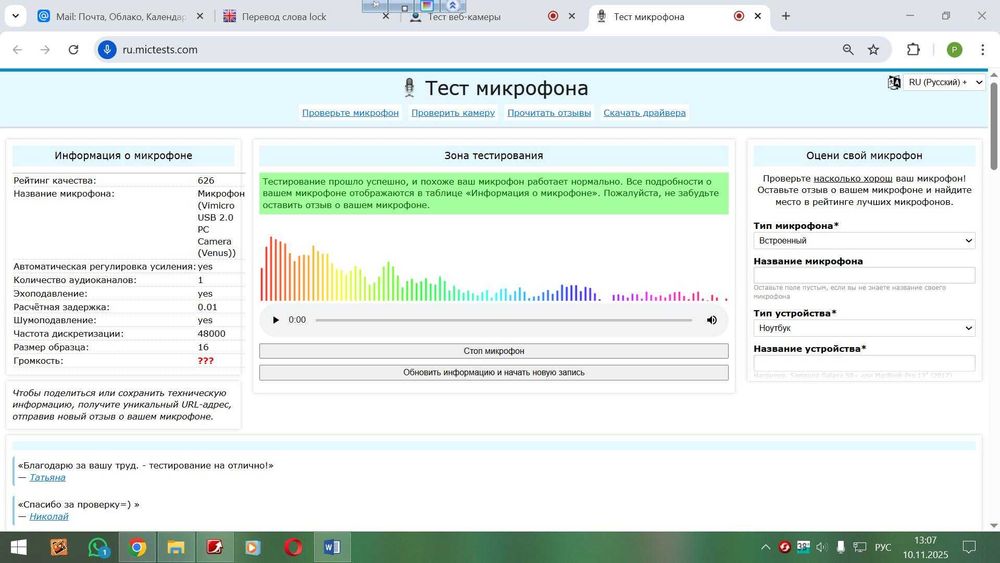Viewport: 1000px width, 563px height.
Task: Close the Mail tab
Action: 200,16
